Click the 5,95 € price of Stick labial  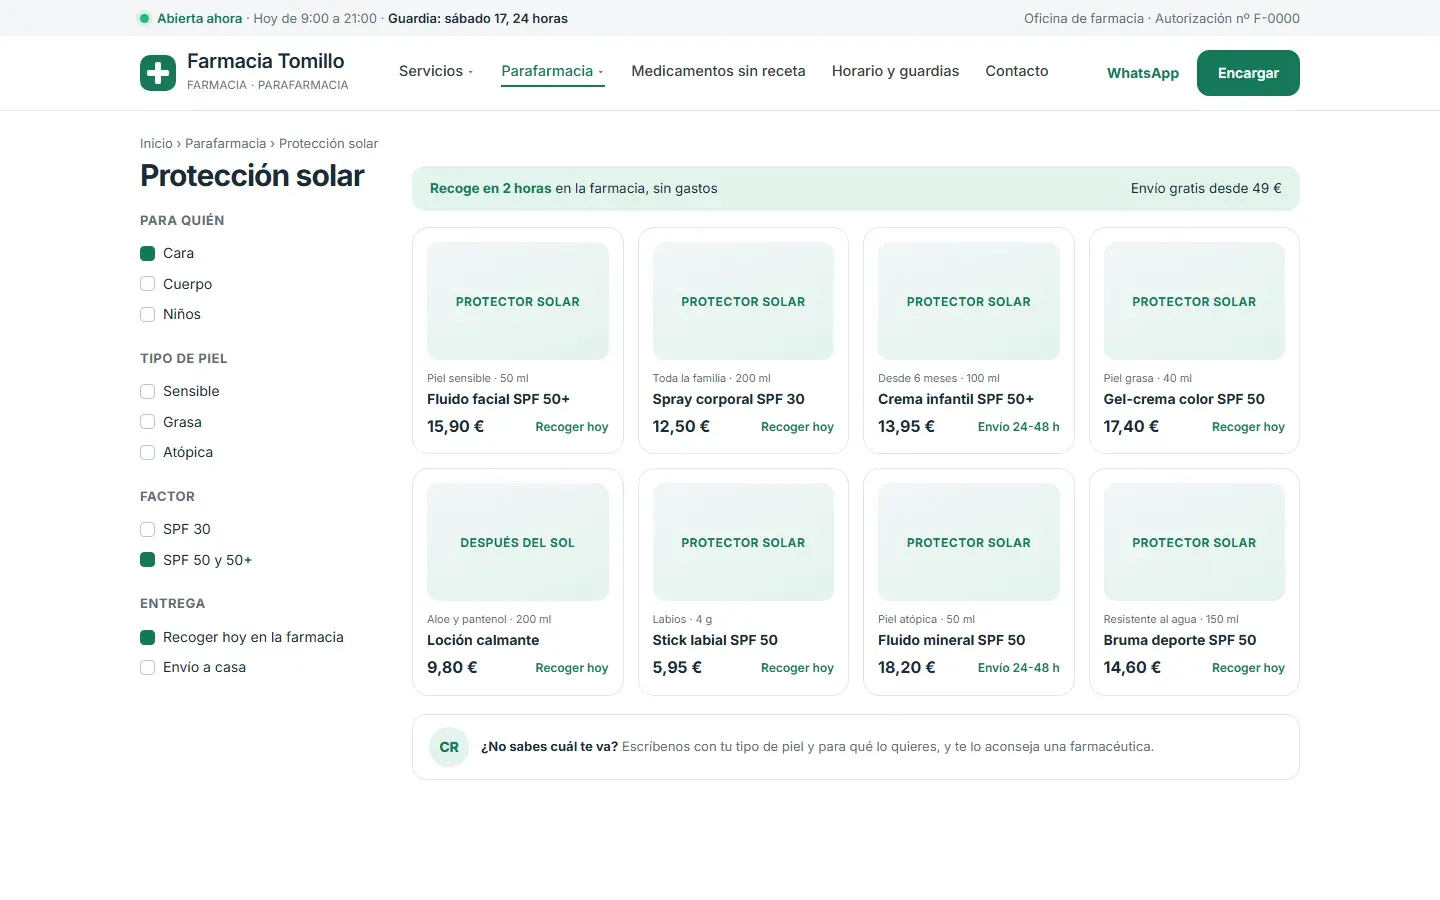(x=677, y=667)
